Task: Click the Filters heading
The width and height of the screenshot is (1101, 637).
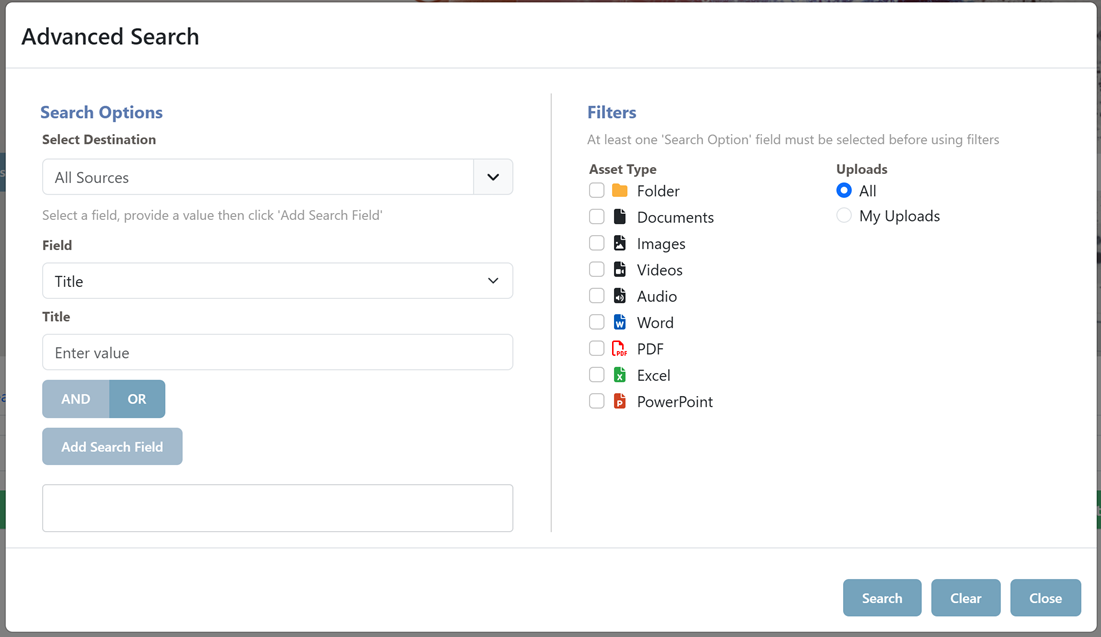Action: tap(612, 112)
